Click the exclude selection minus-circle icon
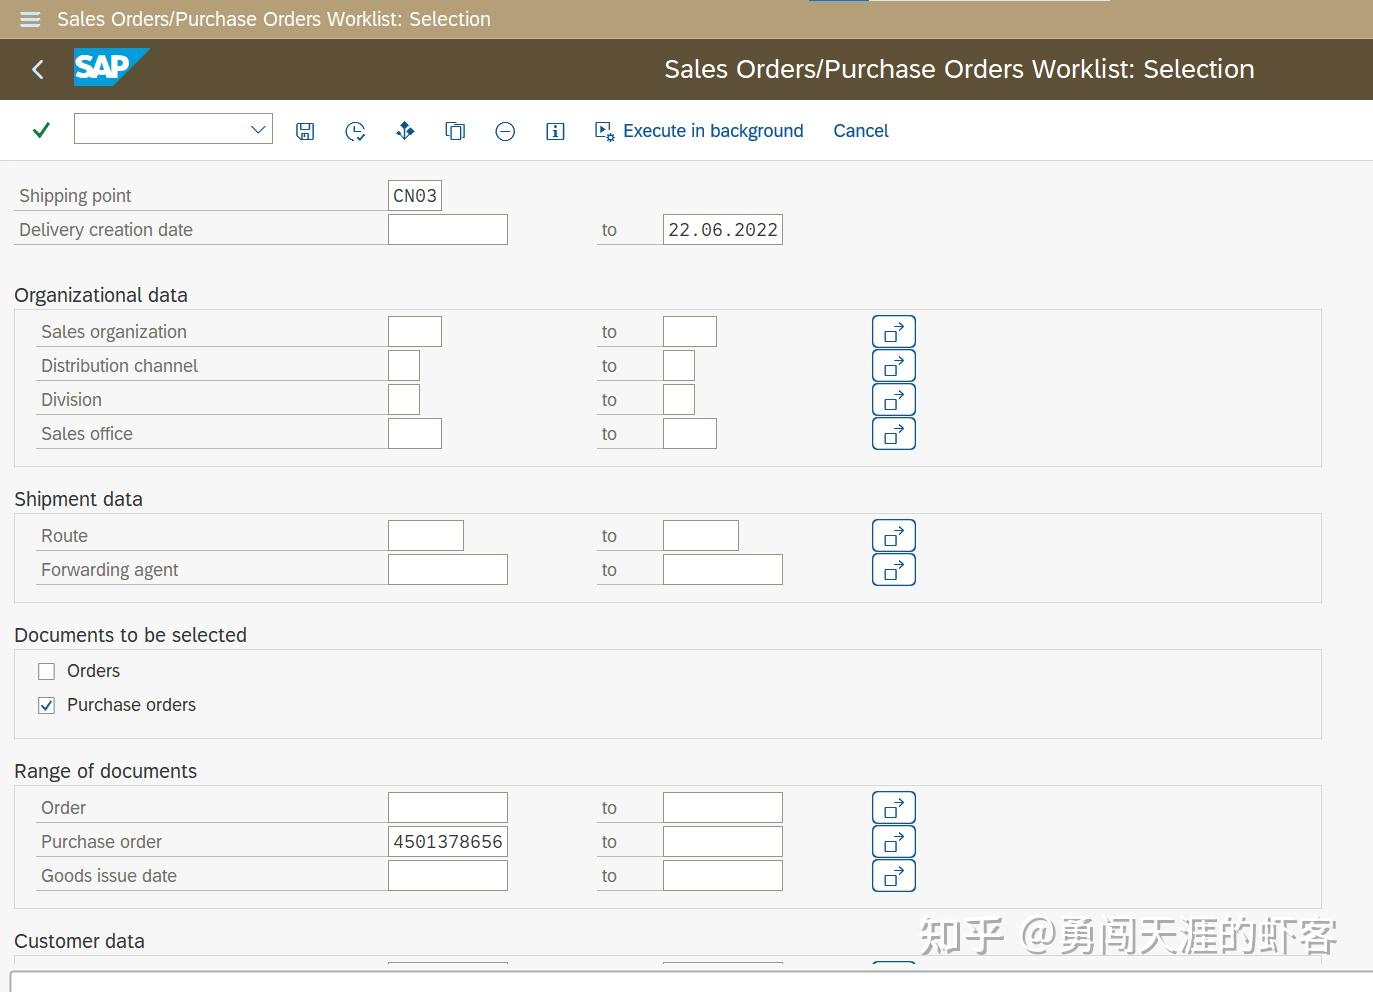The height and width of the screenshot is (992, 1373). (x=505, y=130)
